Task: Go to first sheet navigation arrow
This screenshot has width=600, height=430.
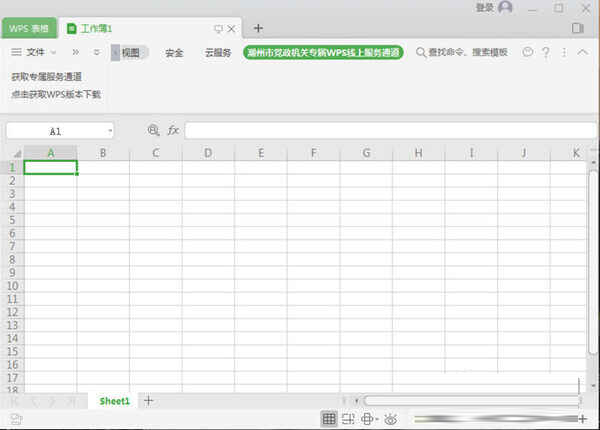Action: pyautogui.click(x=15, y=402)
